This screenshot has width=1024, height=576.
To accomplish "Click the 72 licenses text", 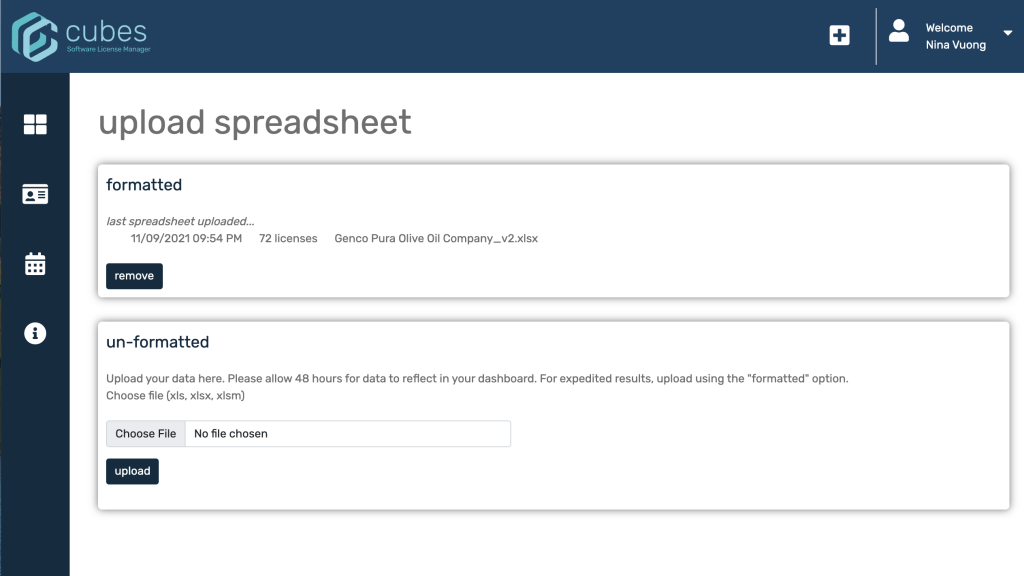I will (288, 238).
